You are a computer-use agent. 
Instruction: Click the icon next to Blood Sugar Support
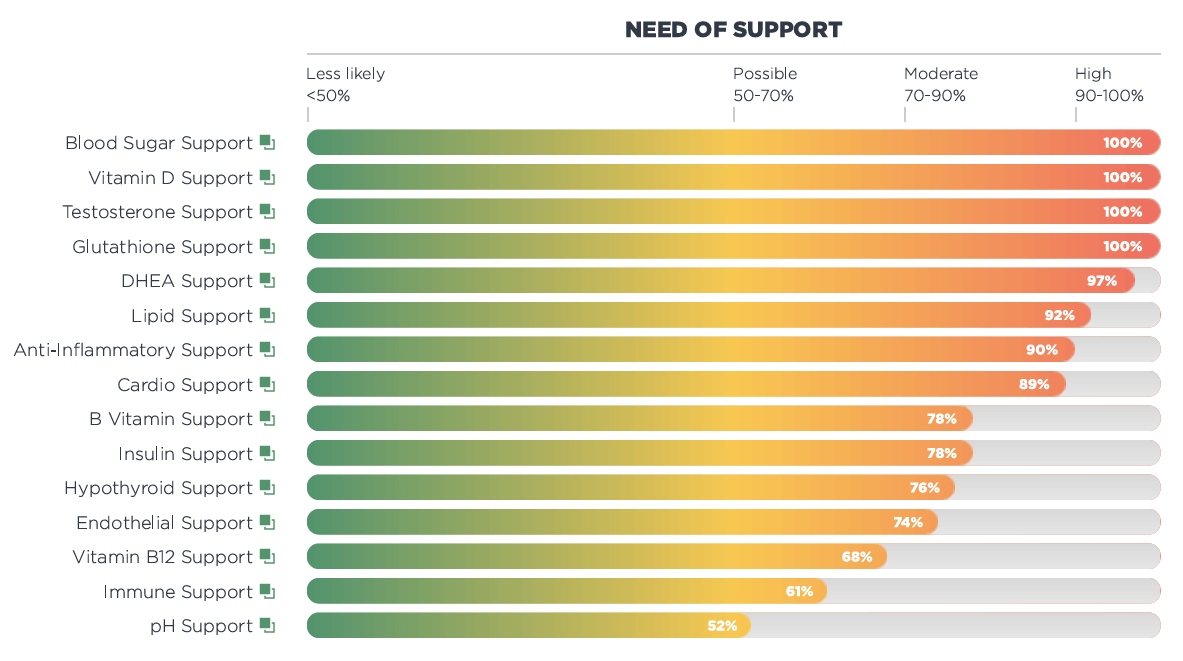click(267, 142)
